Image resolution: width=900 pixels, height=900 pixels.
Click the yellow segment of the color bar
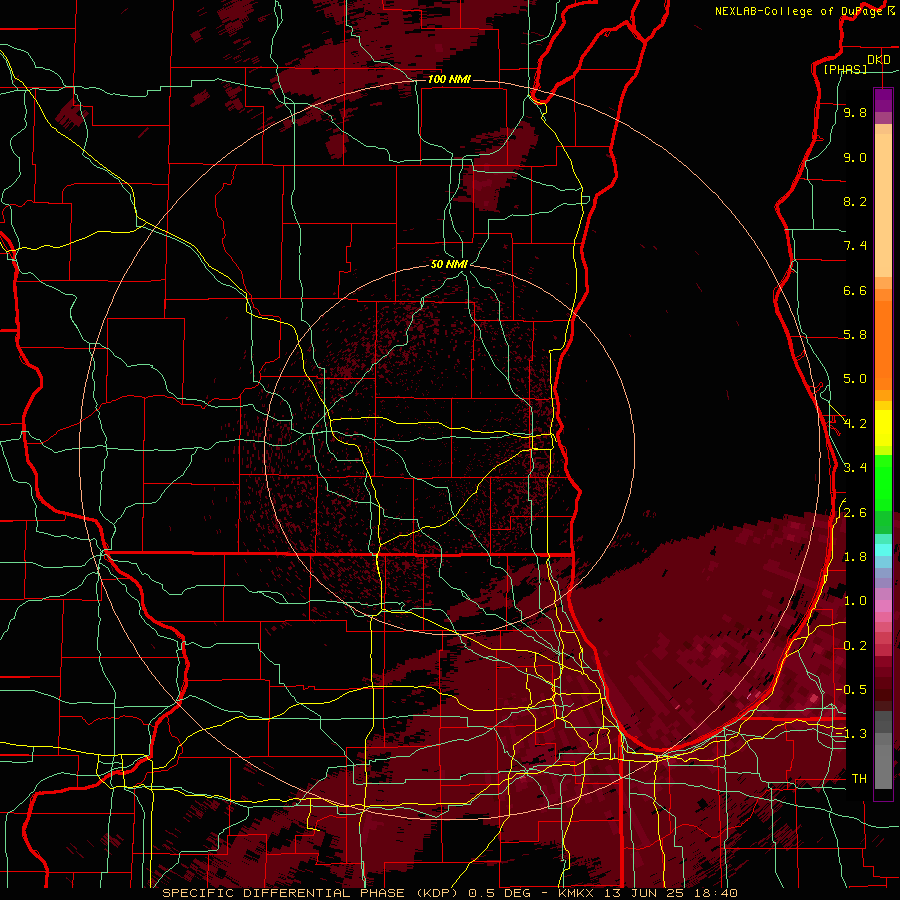coord(883,428)
